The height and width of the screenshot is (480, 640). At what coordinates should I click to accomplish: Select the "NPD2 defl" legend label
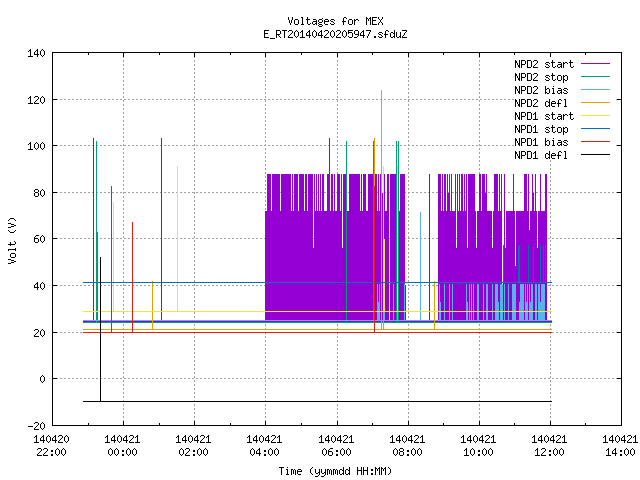click(x=541, y=103)
